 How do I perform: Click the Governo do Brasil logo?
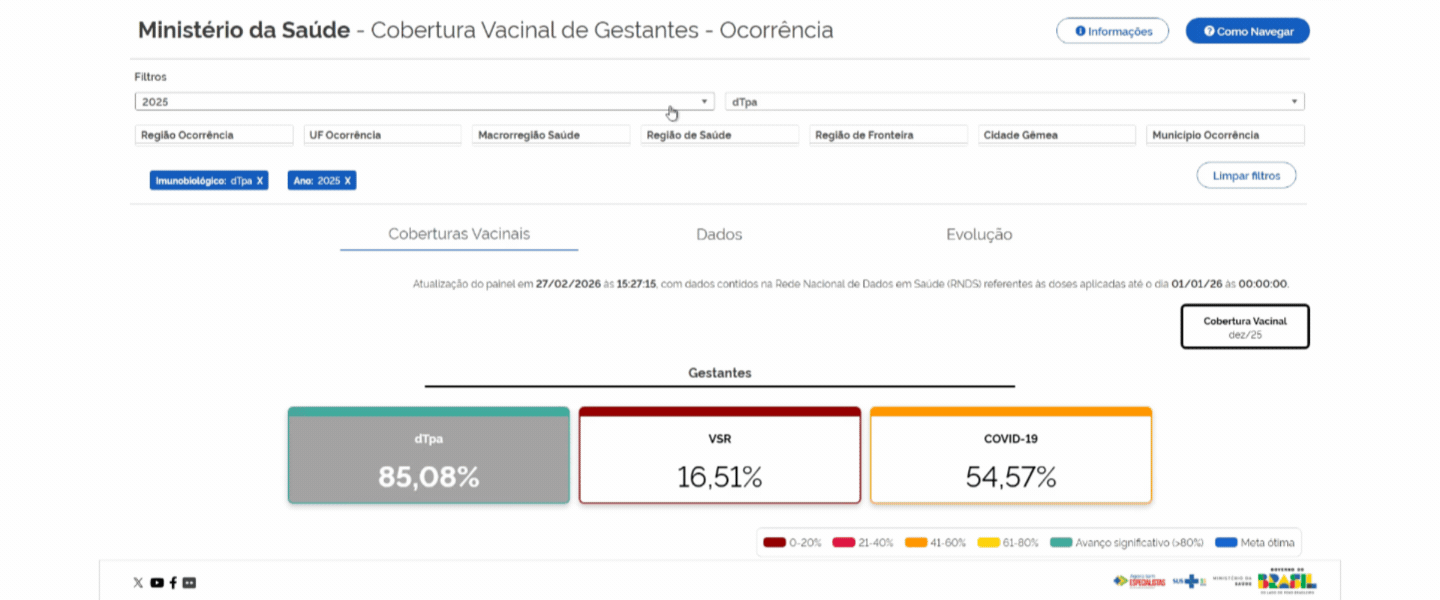(1287, 581)
